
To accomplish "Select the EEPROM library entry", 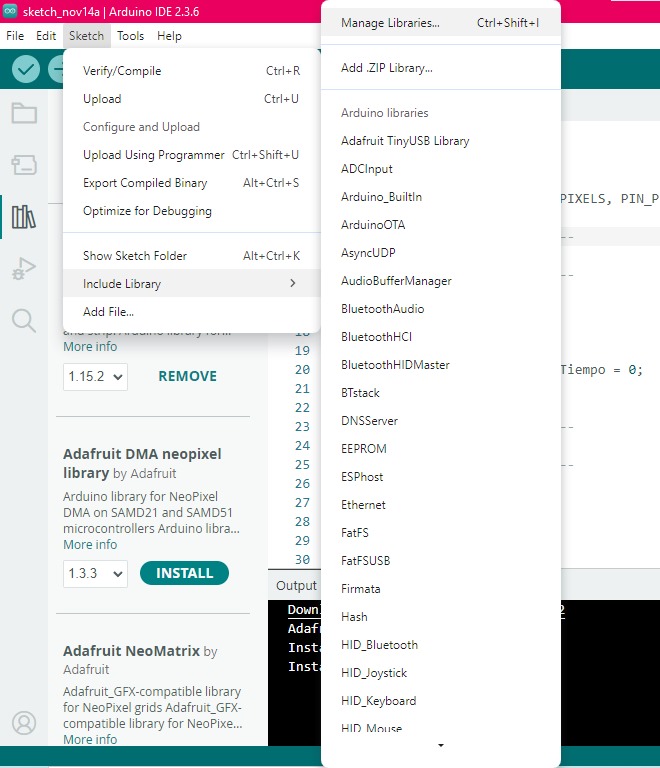I will tap(363, 449).
